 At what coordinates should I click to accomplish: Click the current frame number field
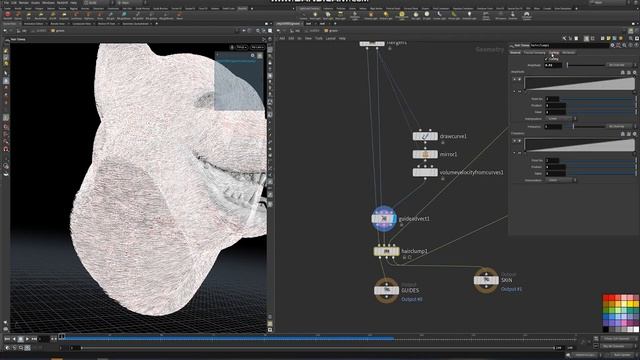(44, 339)
